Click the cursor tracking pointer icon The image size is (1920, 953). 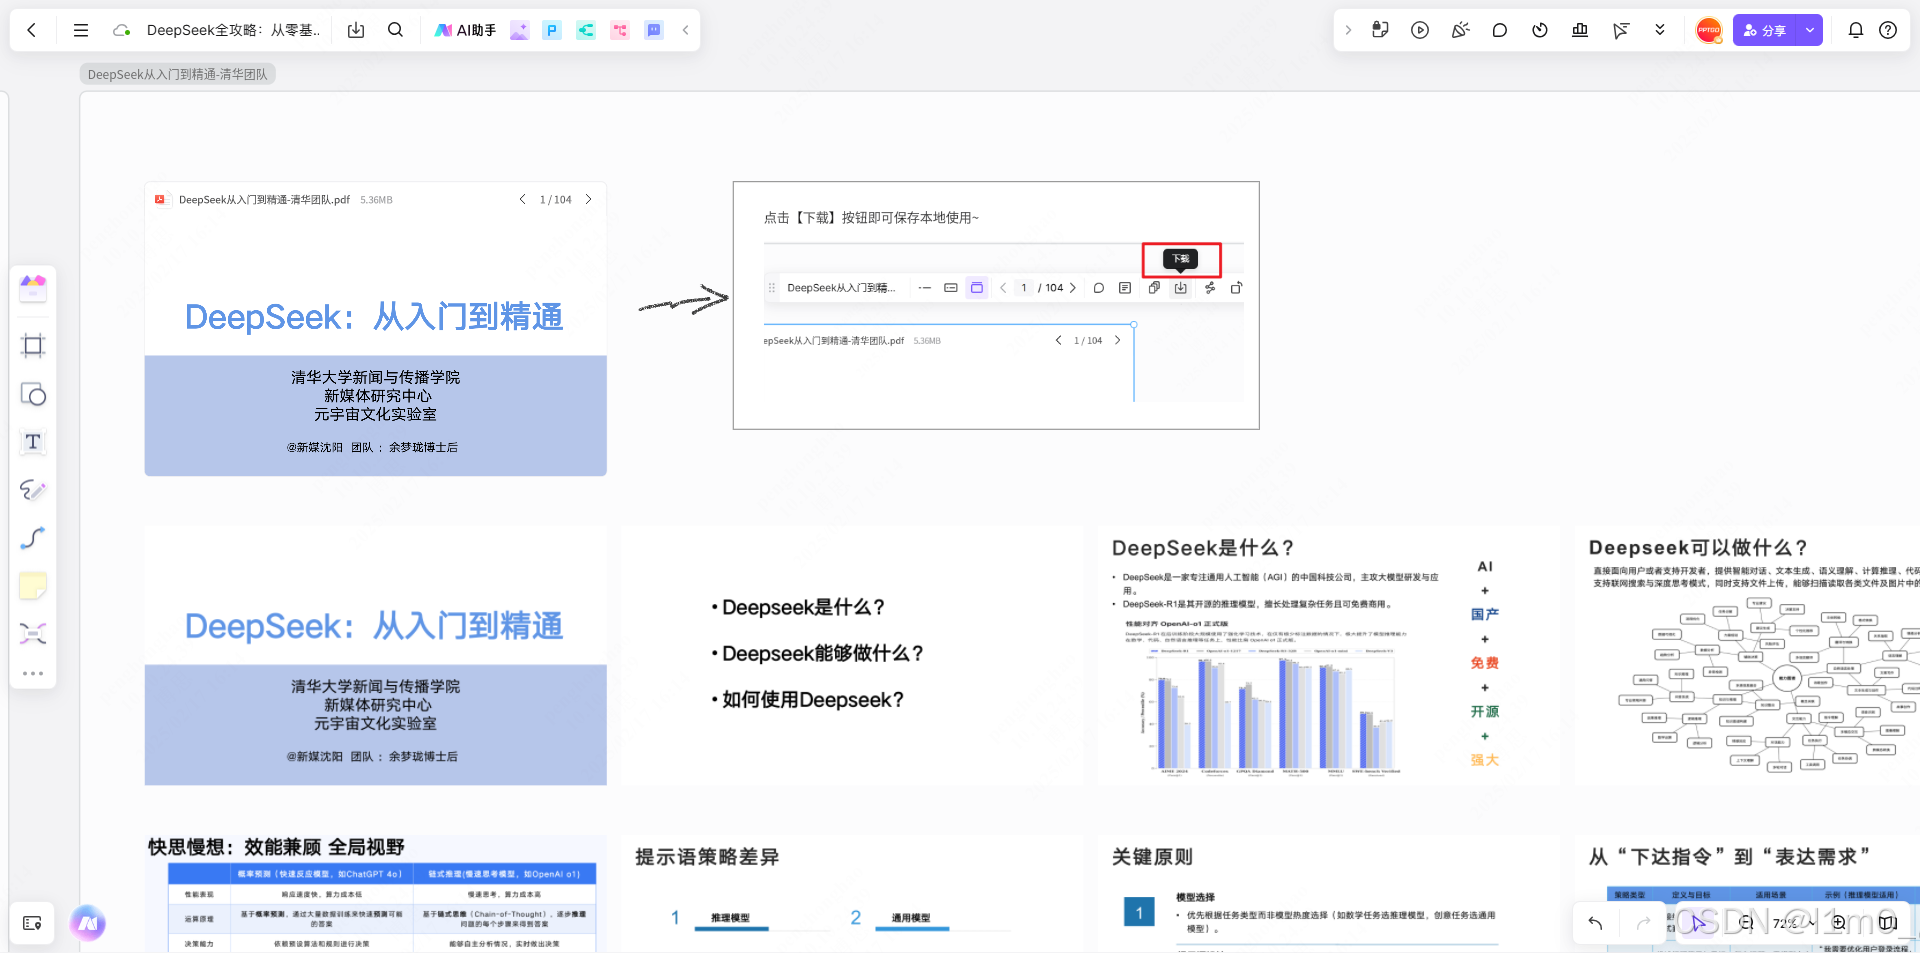coord(1620,30)
